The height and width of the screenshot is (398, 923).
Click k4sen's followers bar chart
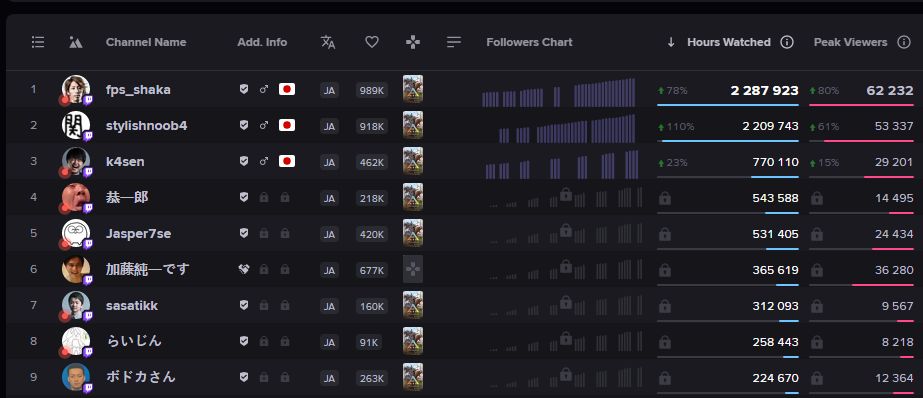[562, 164]
